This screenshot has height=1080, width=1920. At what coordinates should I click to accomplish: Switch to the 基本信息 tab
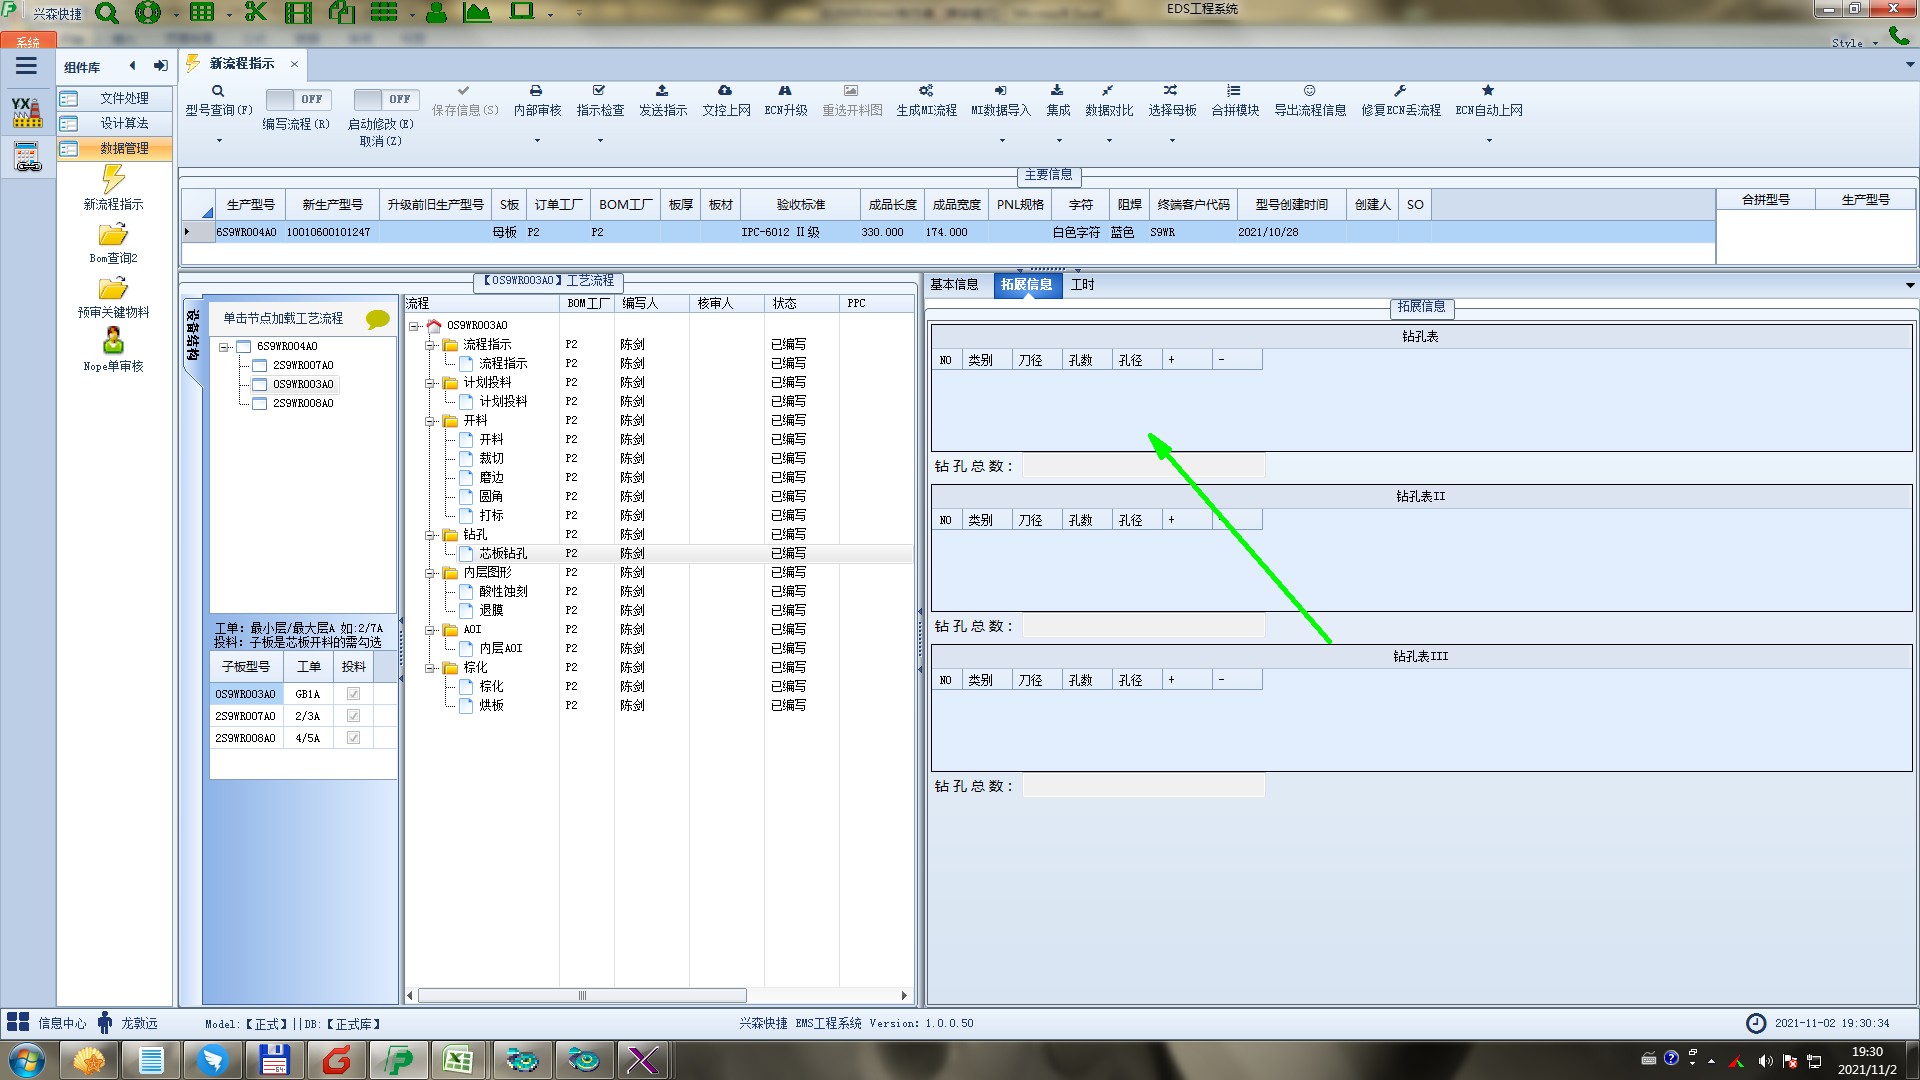[x=954, y=285]
